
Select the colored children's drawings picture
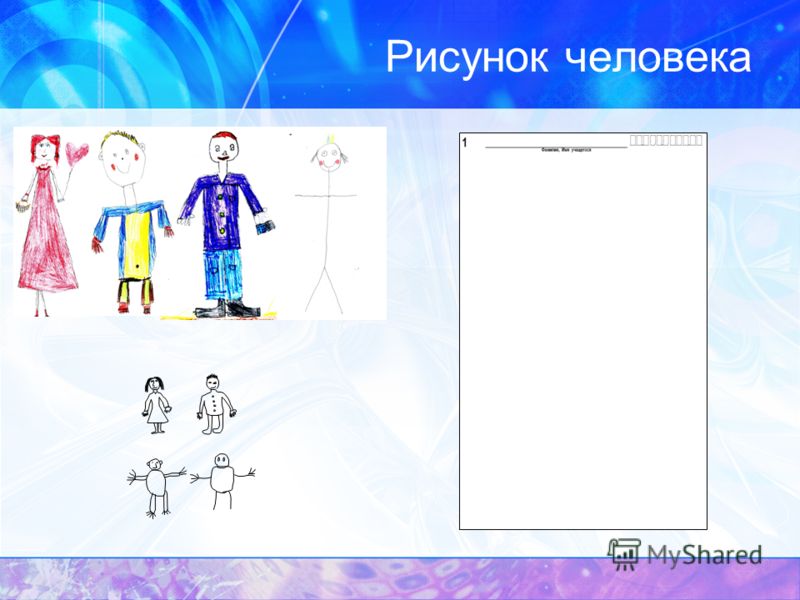(200, 223)
